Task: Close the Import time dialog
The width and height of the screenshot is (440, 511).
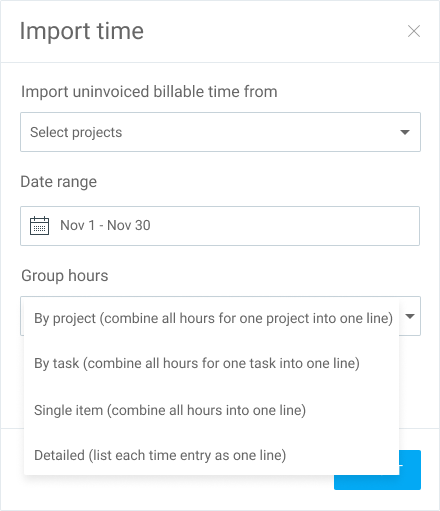Action: coord(414,31)
